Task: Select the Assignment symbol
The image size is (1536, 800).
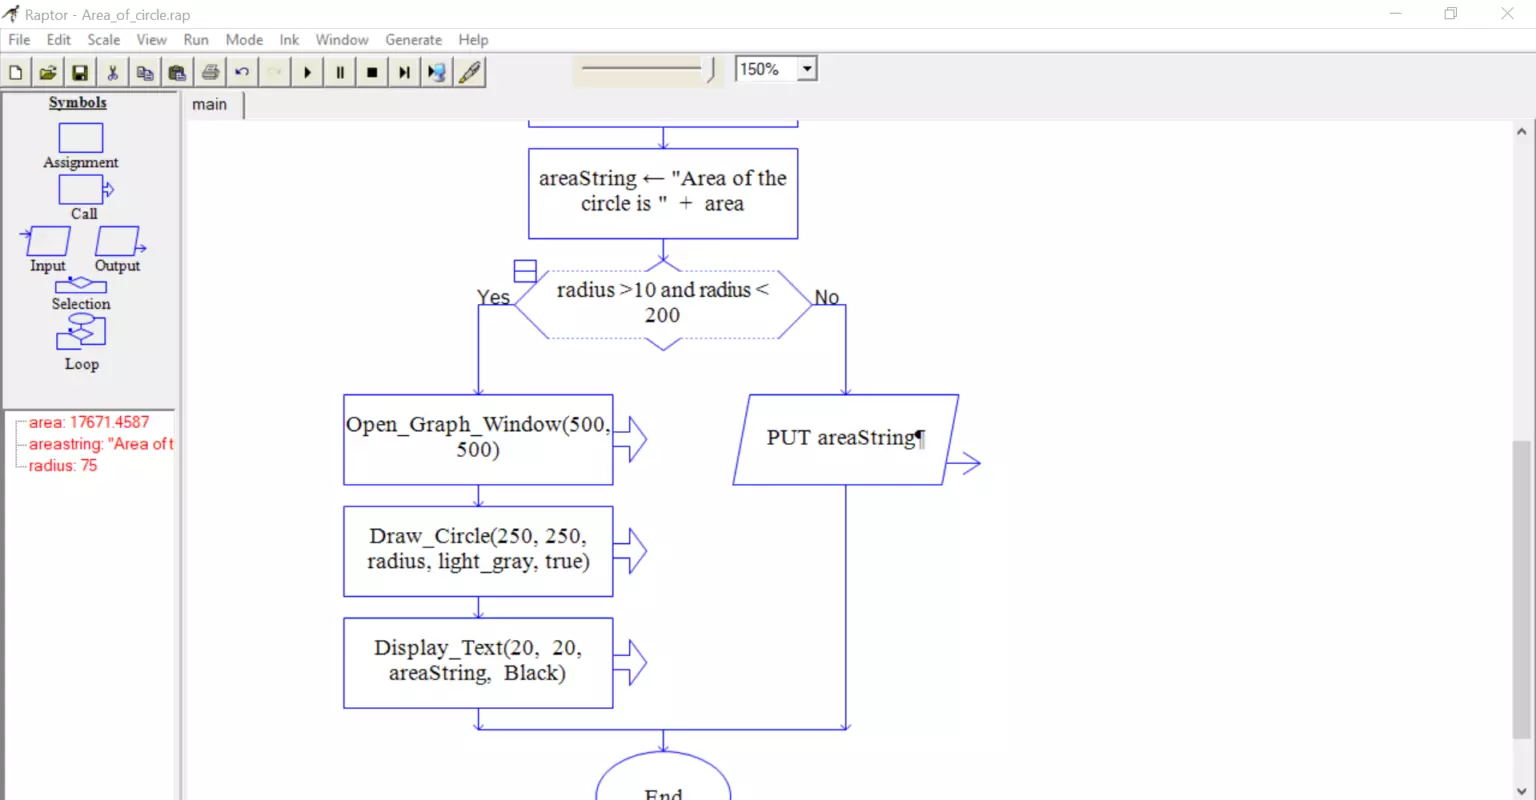Action: pyautogui.click(x=81, y=146)
